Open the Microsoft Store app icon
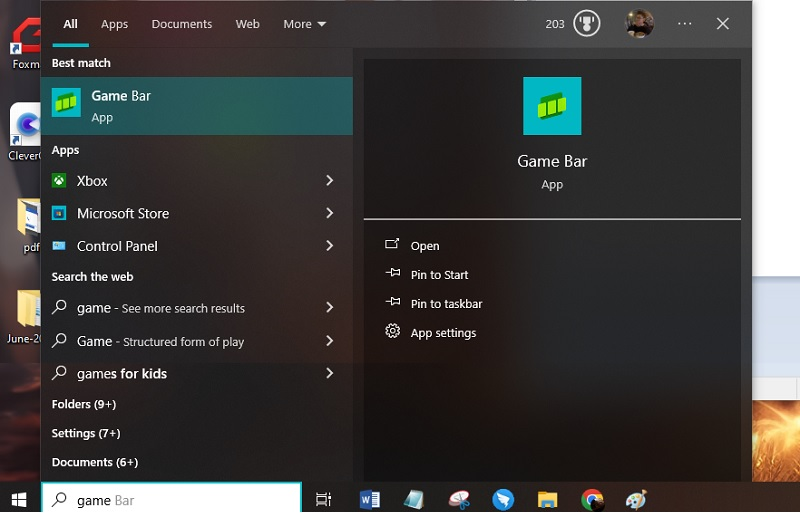The height and width of the screenshot is (513, 800). point(59,213)
